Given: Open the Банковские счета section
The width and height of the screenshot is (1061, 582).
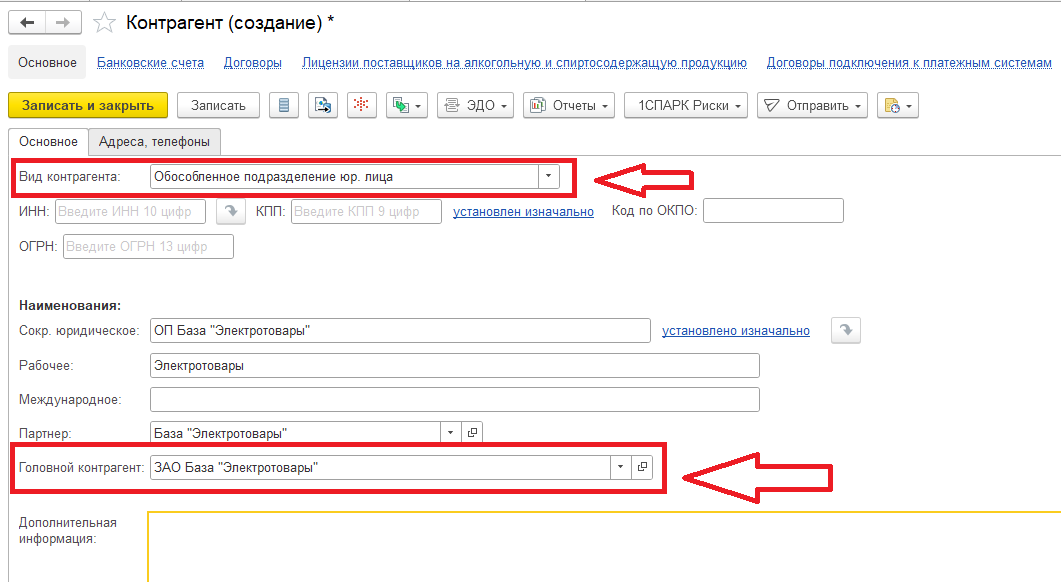Looking at the screenshot, I should click(150, 63).
